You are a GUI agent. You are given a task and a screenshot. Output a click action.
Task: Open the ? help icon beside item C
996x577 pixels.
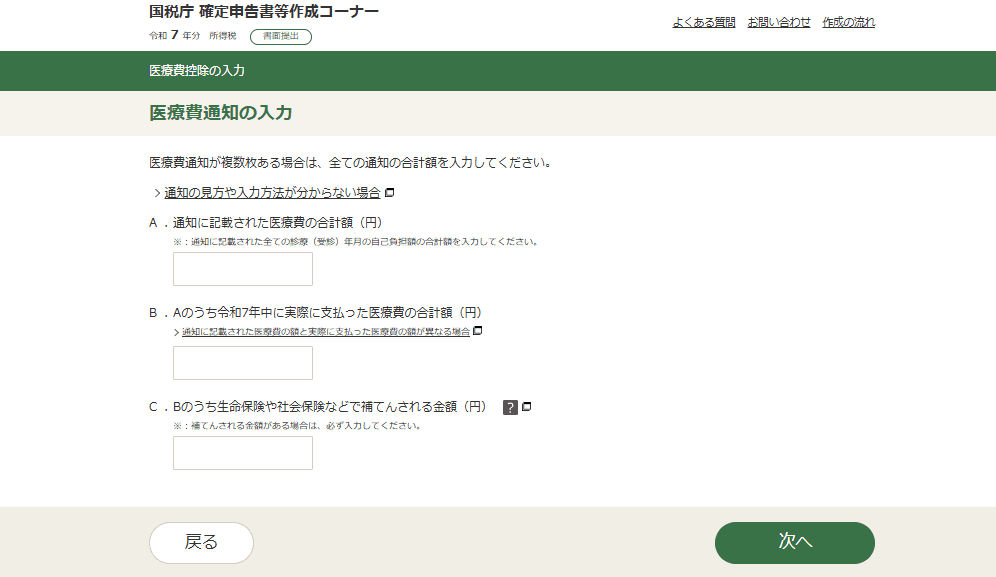(509, 406)
